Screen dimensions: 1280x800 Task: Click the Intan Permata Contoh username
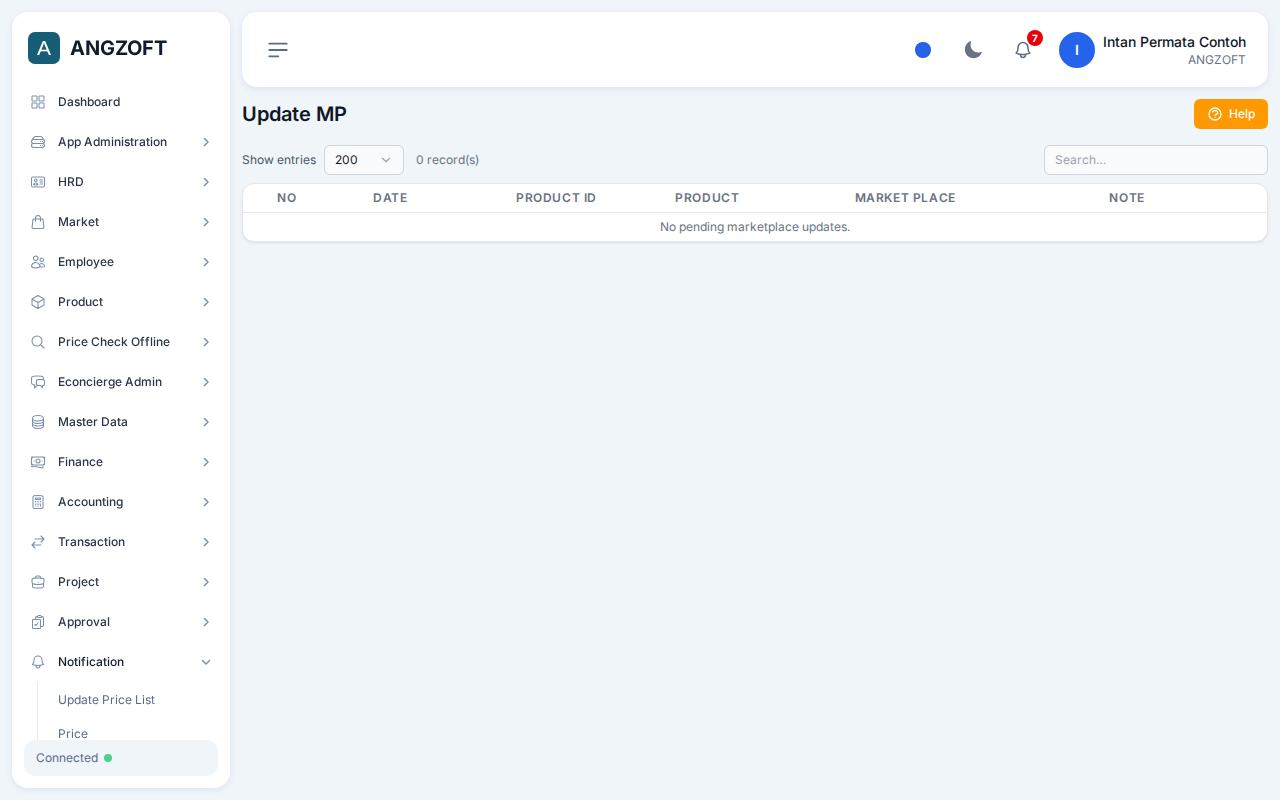tap(1174, 42)
